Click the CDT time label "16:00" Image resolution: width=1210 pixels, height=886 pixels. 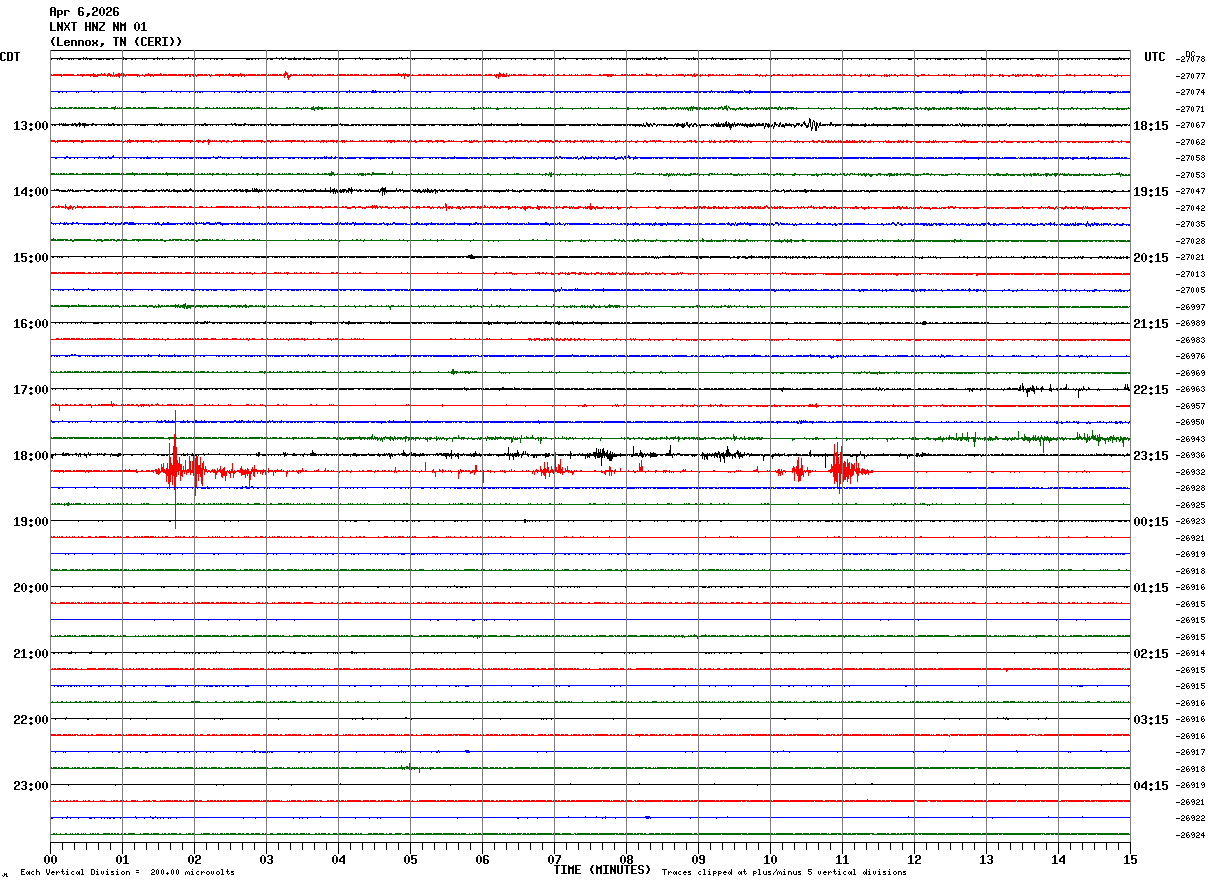(30, 324)
